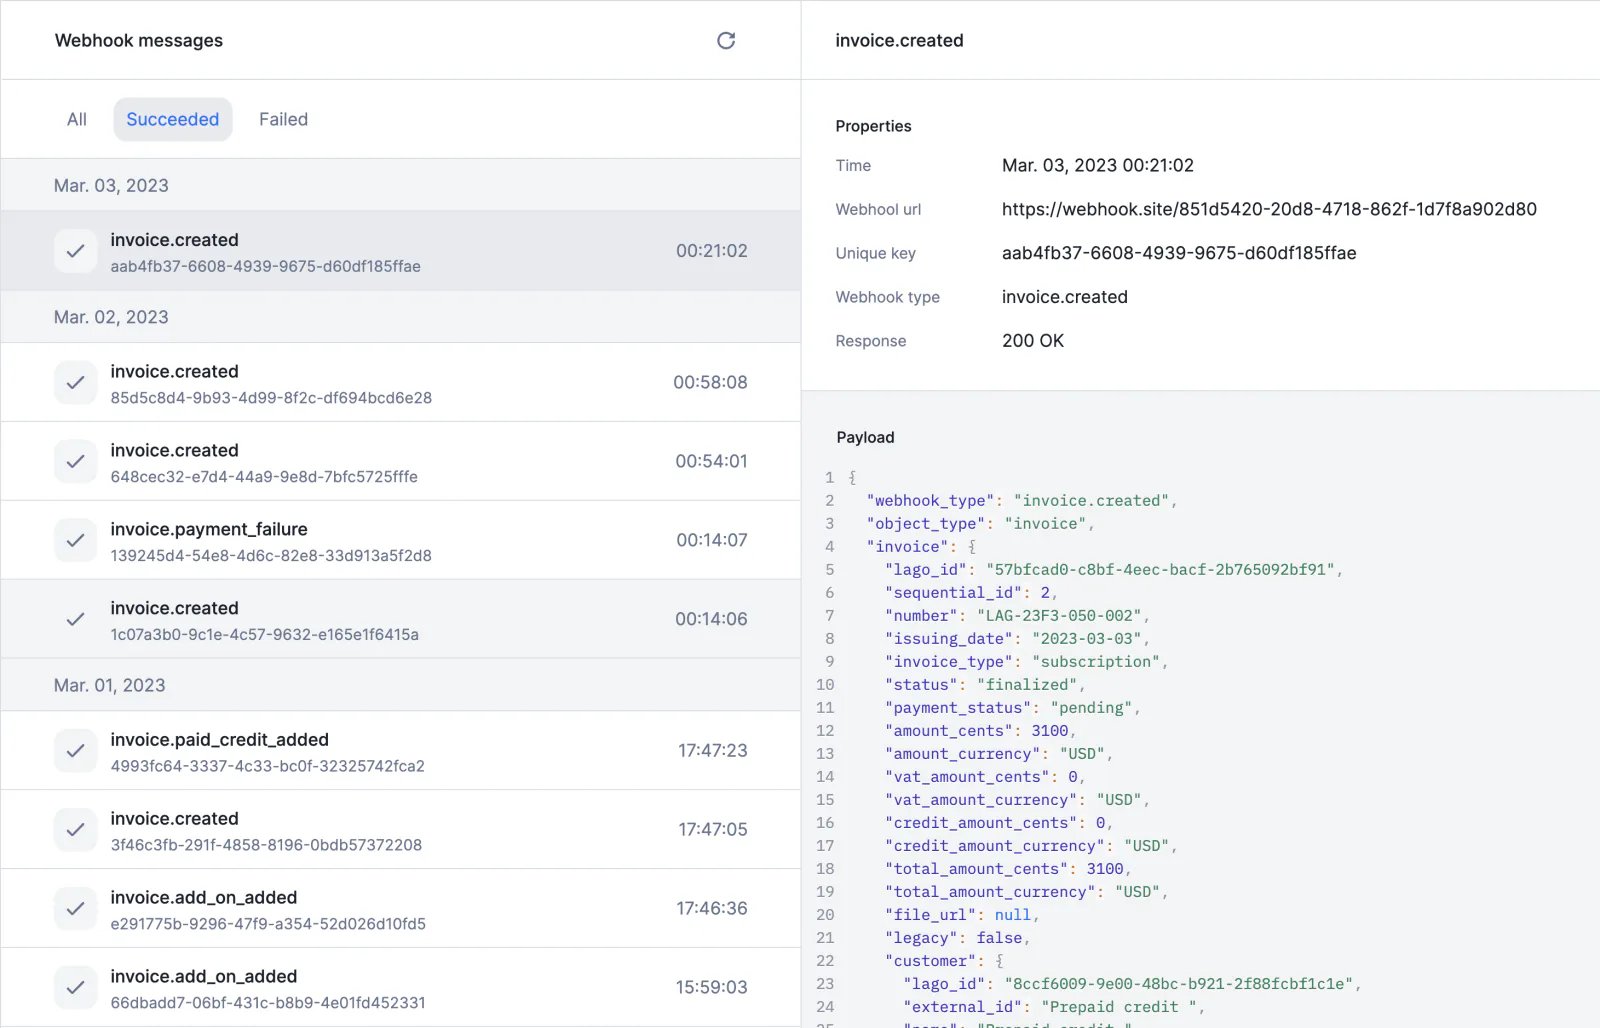Click timestamp 17:47:23 in list

[712, 750]
